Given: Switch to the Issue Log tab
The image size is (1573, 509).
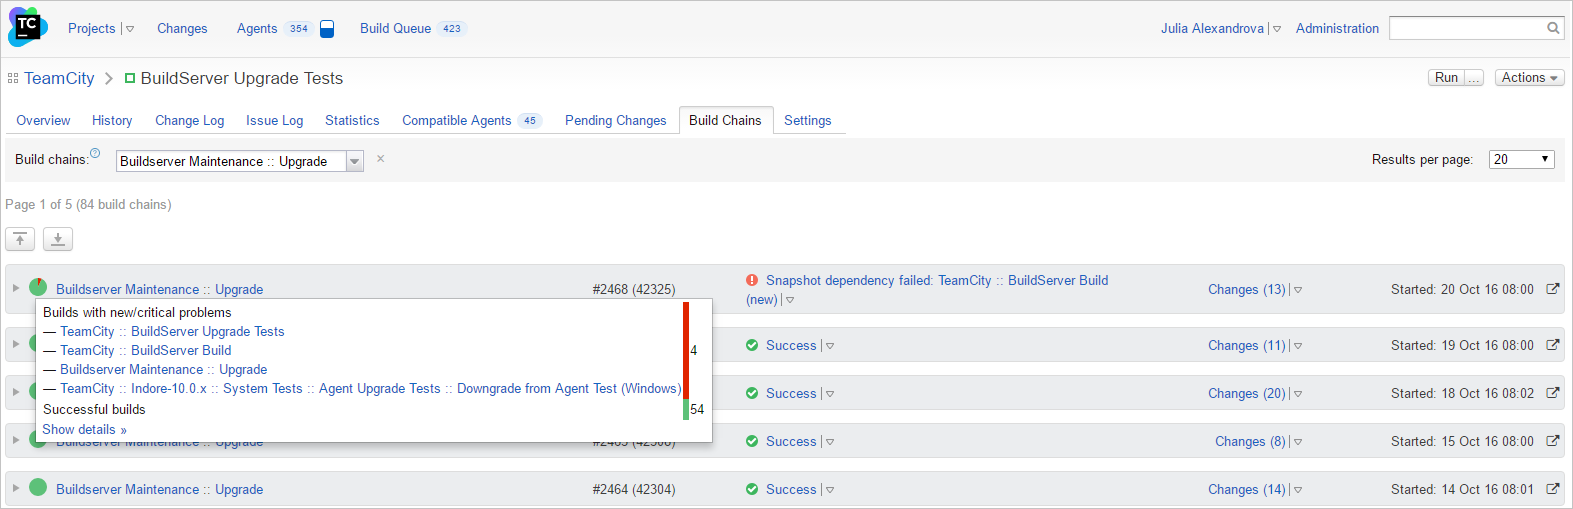Looking at the screenshot, I should click(x=274, y=120).
